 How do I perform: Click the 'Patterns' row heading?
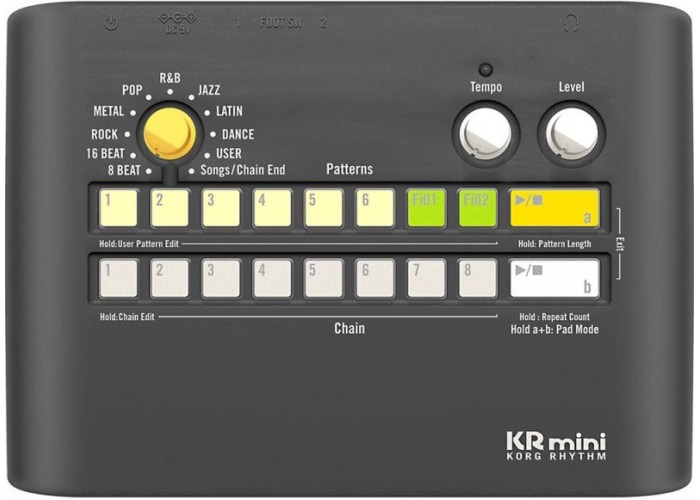pos(350,169)
